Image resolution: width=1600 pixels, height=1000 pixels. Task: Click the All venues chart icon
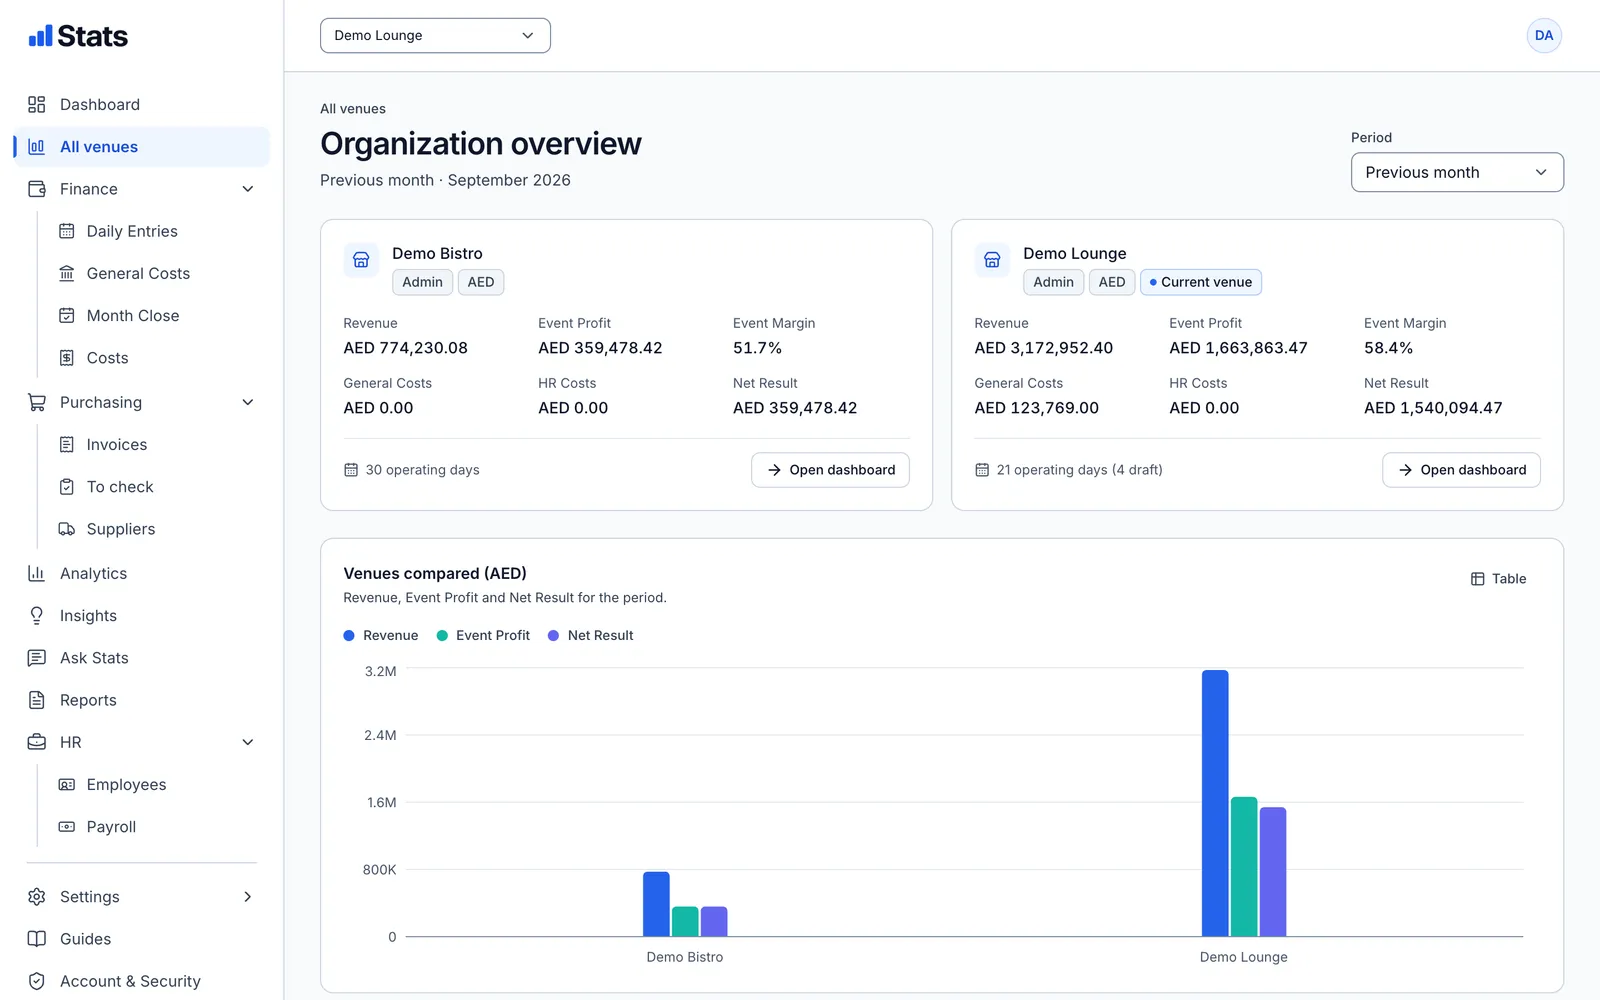click(x=37, y=147)
